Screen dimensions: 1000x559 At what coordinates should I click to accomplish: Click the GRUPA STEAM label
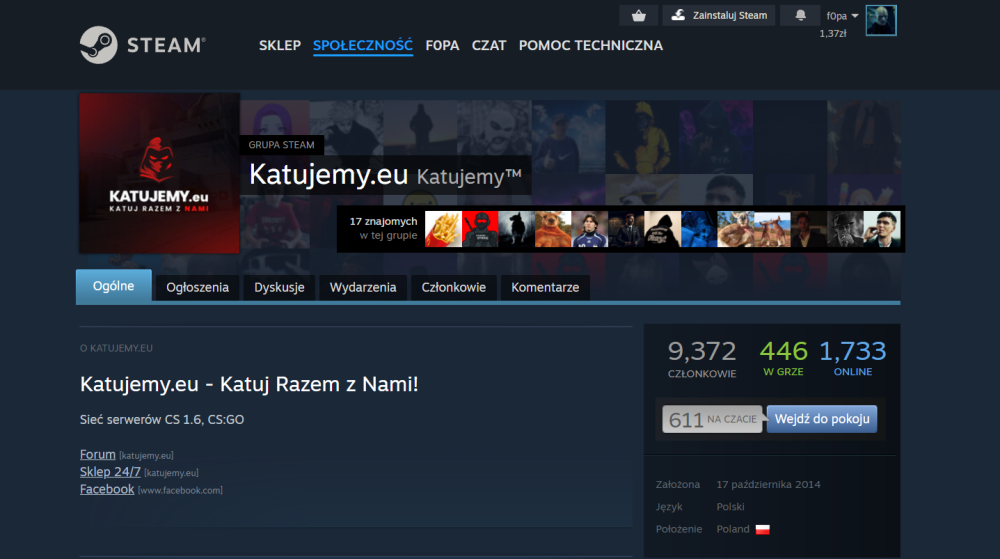click(281, 145)
